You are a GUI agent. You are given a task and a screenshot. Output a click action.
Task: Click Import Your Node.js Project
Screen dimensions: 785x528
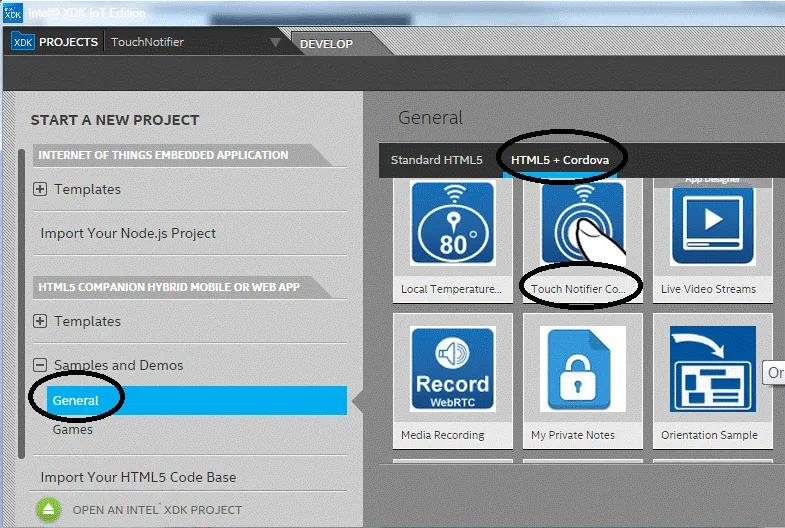(x=128, y=233)
